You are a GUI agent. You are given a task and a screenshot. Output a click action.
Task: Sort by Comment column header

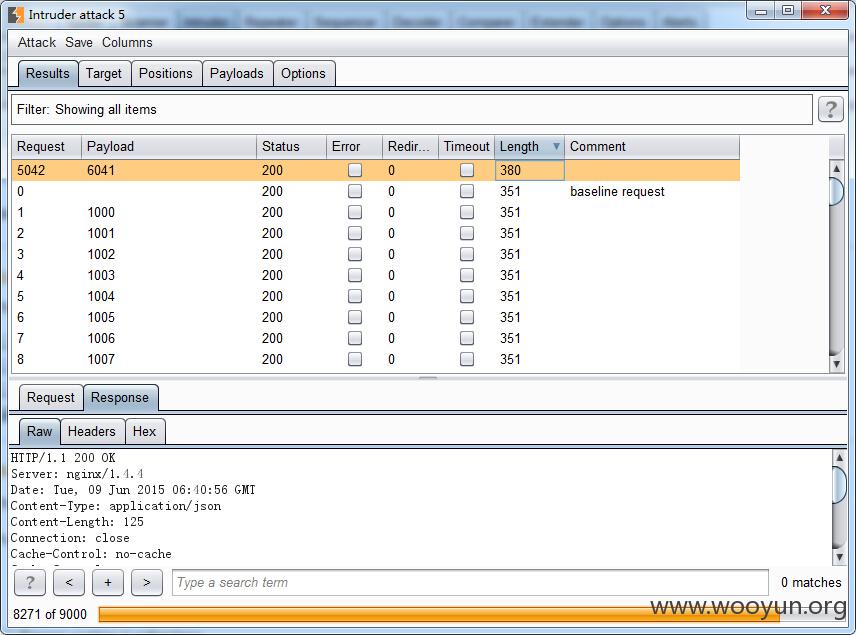[x=652, y=146]
